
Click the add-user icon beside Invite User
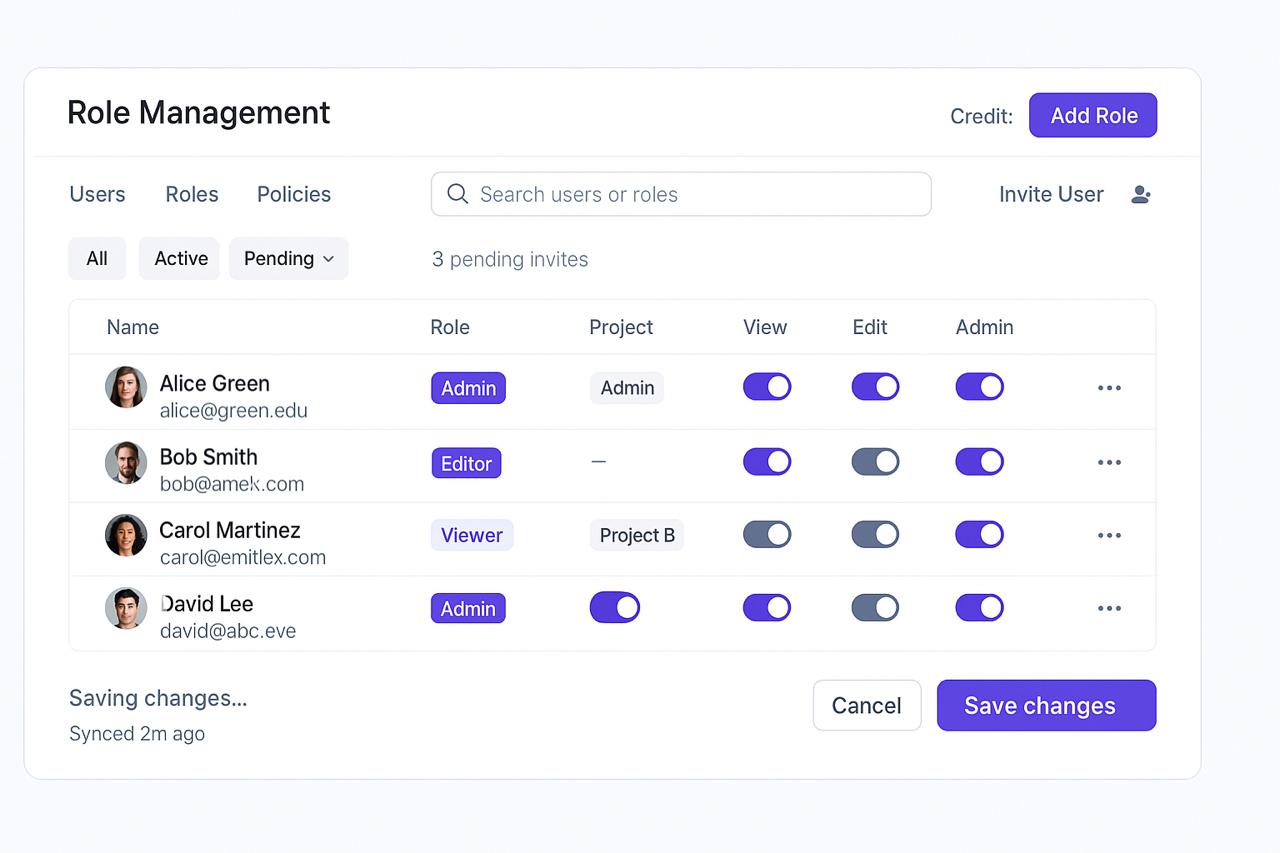pyautogui.click(x=1141, y=195)
